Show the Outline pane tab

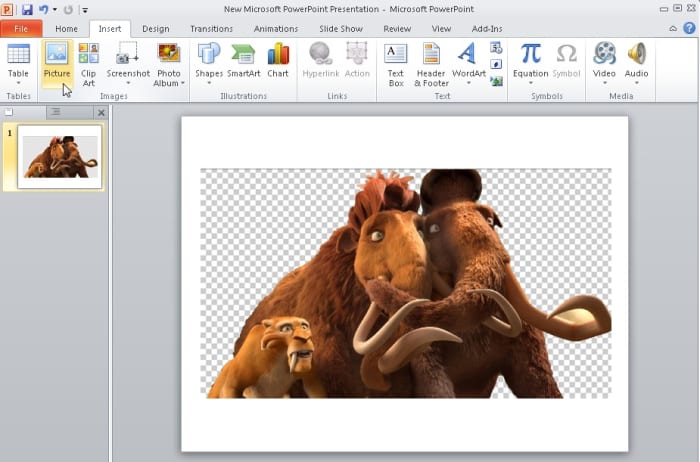click(x=70, y=112)
